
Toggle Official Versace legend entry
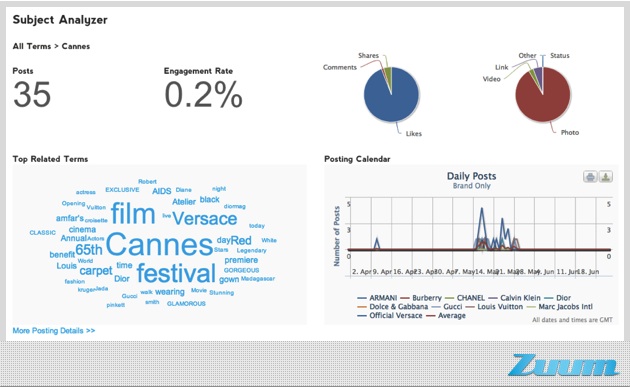click(x=390, y=315)
